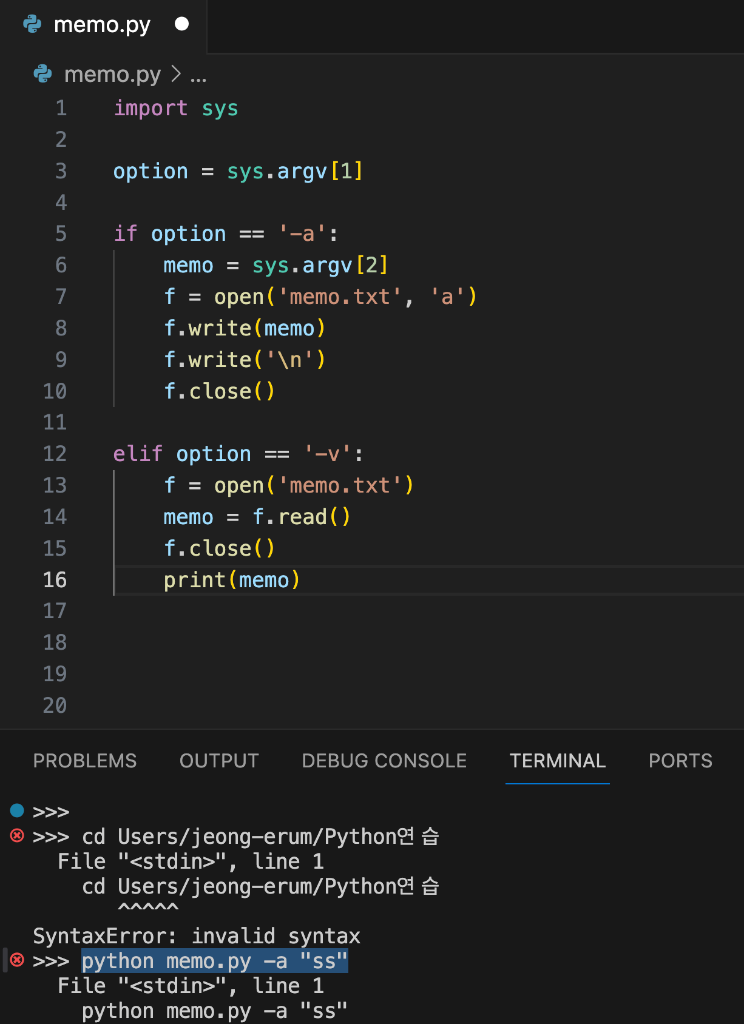Viewport: 744px width, 1024px height.
Task: Click the SyntaxError: invalid syntax message
Action: [196, 936]
